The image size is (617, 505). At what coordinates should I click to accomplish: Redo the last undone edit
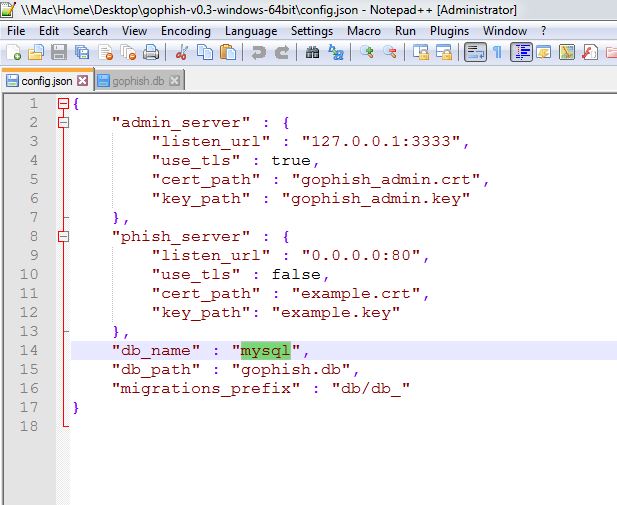coord(282,52)
